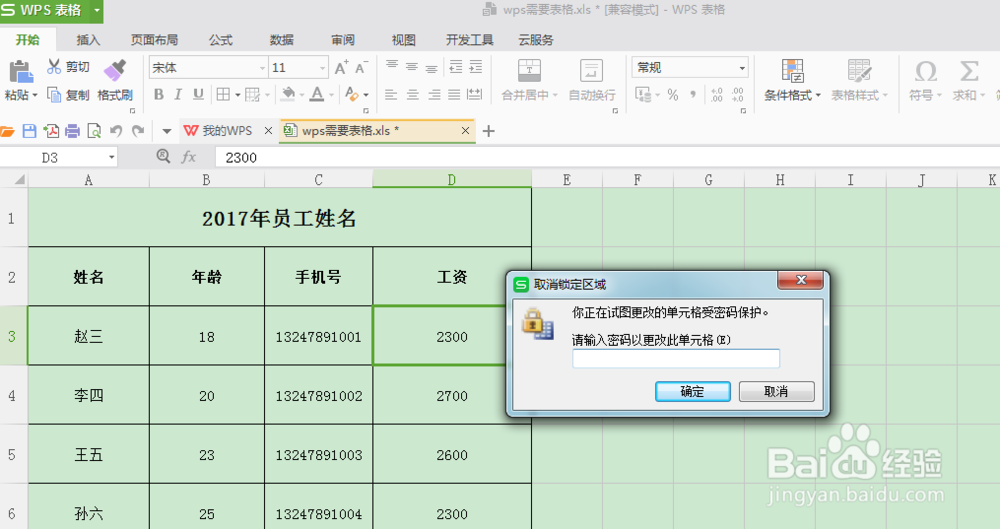Open the font size dropdown showing 11
1000x529 pixels.
click(x=322, y=68)
